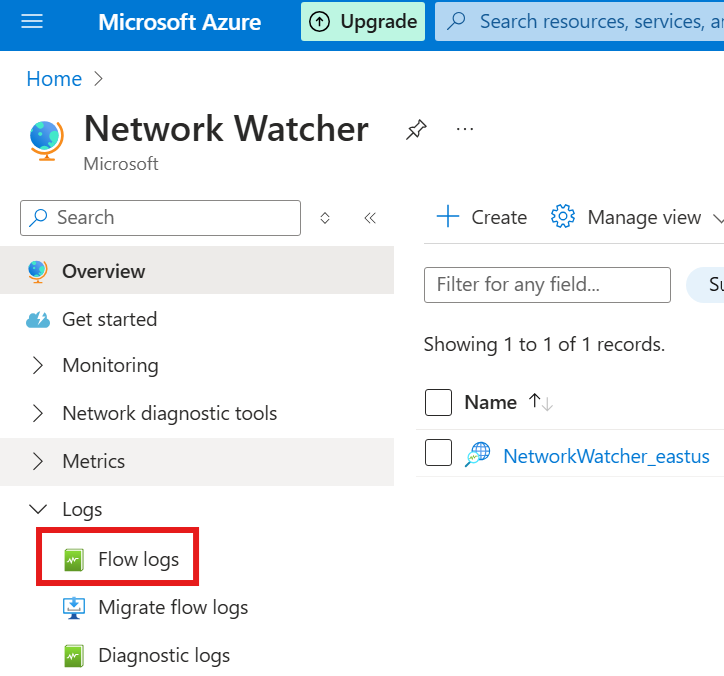This screenshot has height=676, width=724.
Task: Open Manage view dropdown
Action: [x=637, y=217]
